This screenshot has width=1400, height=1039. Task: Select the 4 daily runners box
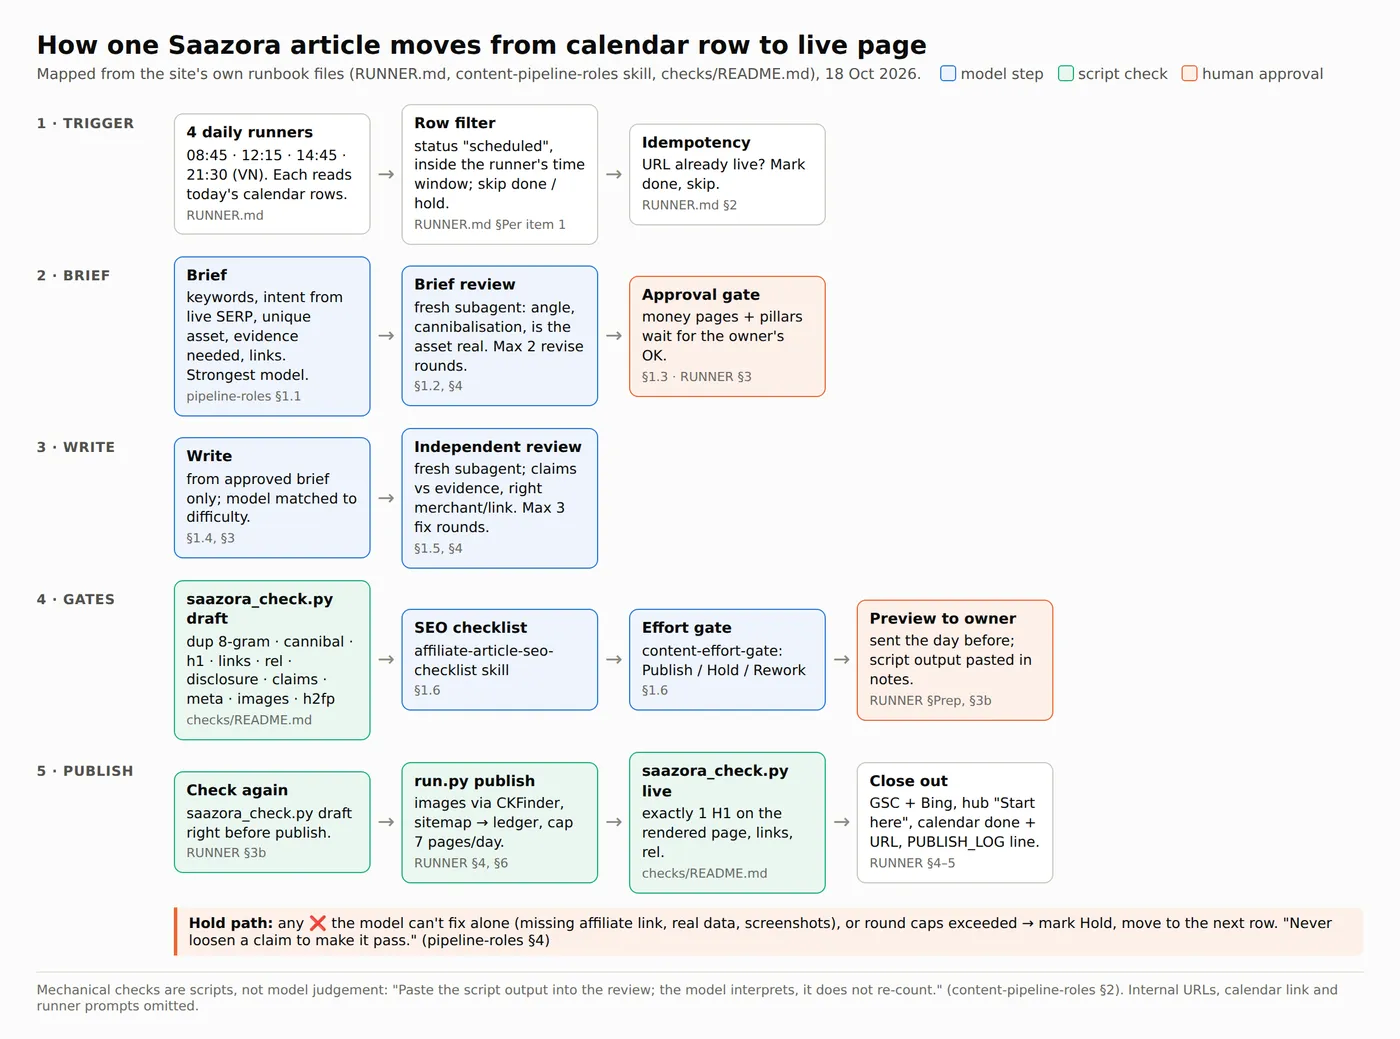pyautogui.click(x=272, y=174)
